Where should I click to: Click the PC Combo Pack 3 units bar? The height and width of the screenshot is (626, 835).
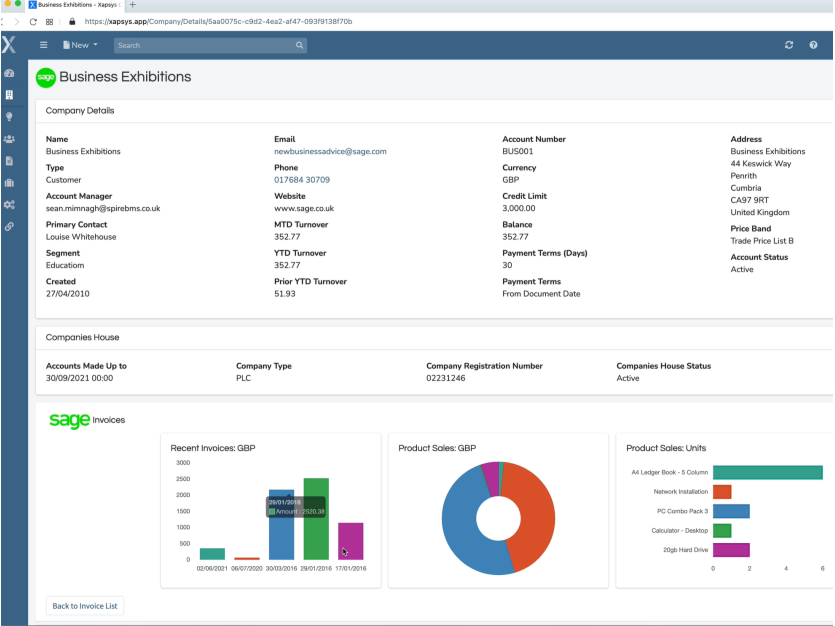pos(731,511)
